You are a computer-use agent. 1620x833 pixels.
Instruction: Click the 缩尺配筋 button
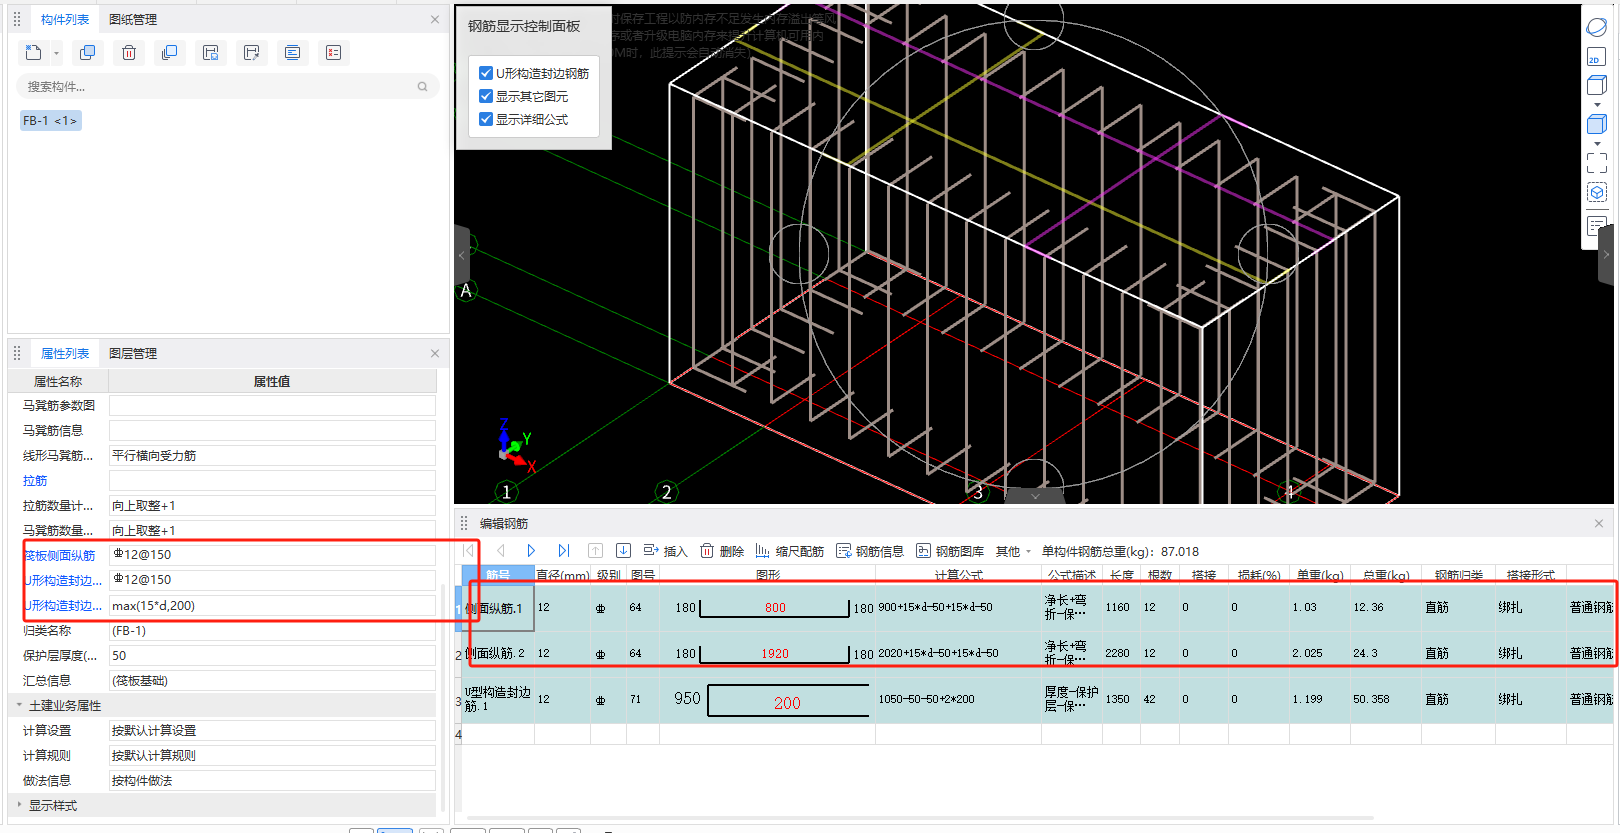click(789, 551)
